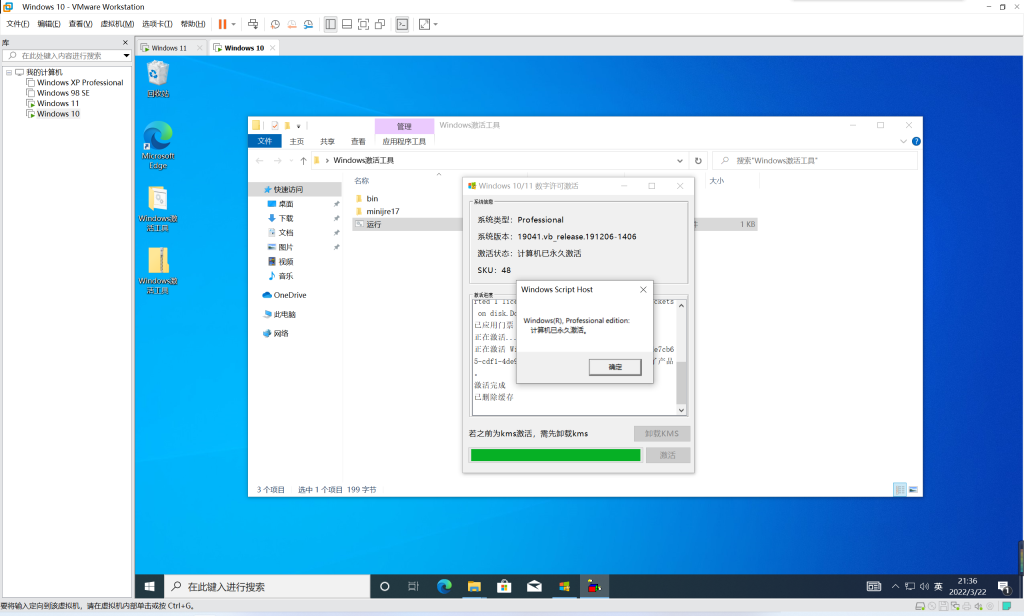1024x616 pixels.
Task: Open the 文件(F) menu in VMware
Action: 18,24
